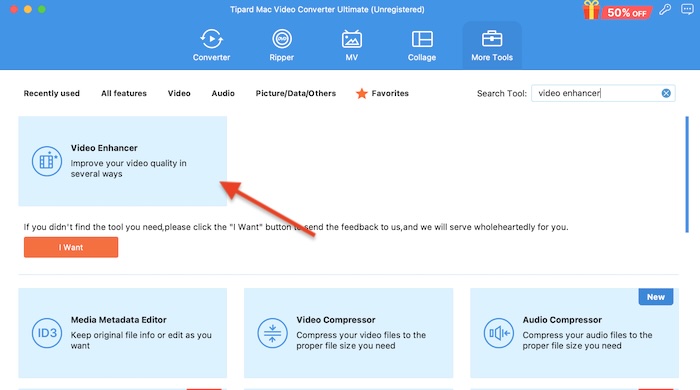Clear the search tool text

point(666,93)
